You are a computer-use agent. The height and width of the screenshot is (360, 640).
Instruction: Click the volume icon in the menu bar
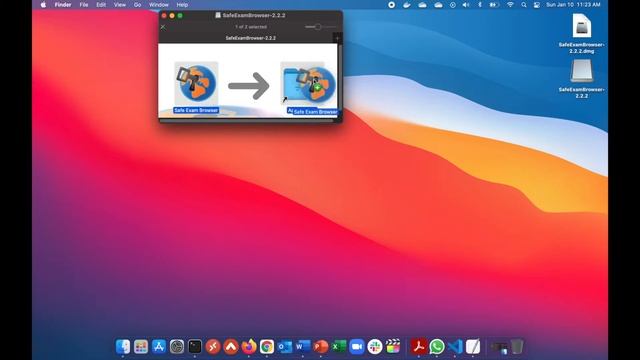pyautogui.click(x=466, y=5)
